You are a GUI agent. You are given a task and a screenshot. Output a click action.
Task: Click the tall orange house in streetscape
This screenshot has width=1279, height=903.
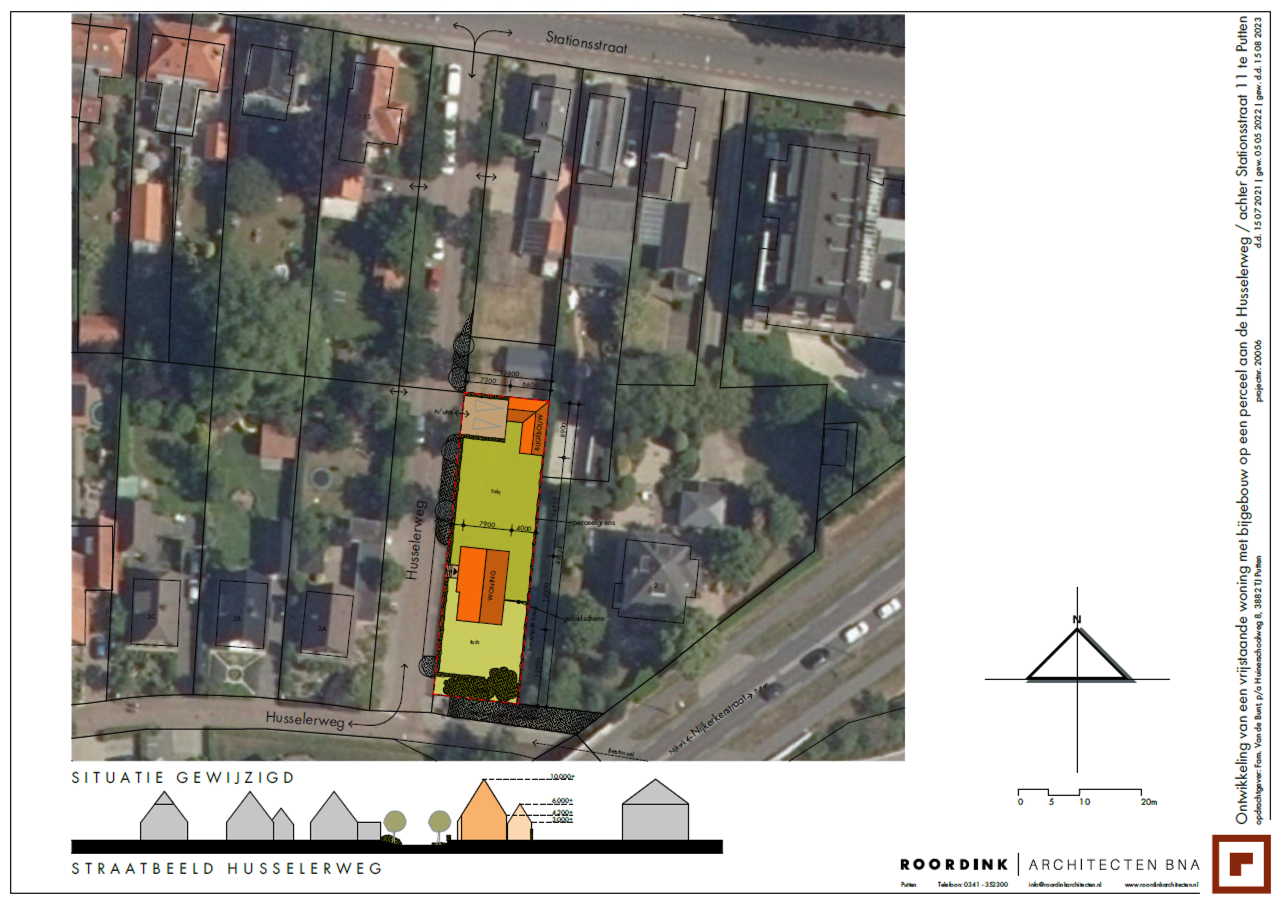click(482, 813)
